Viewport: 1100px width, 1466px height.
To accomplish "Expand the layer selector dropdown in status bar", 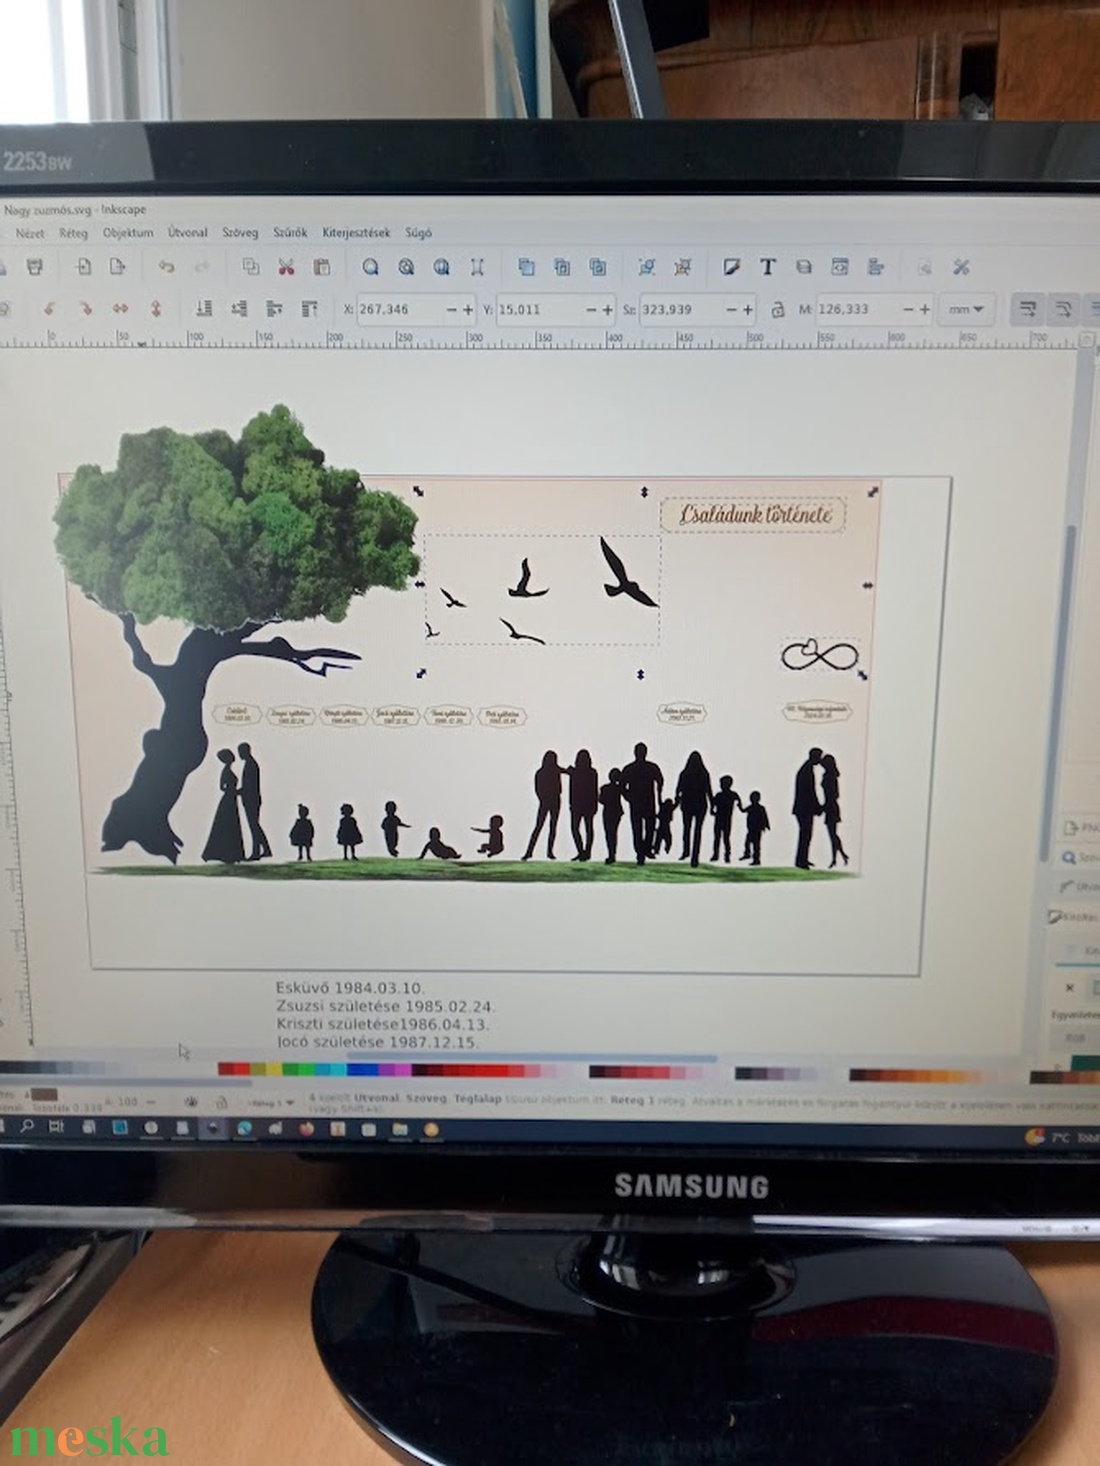I will click(x=271, y=1102).
